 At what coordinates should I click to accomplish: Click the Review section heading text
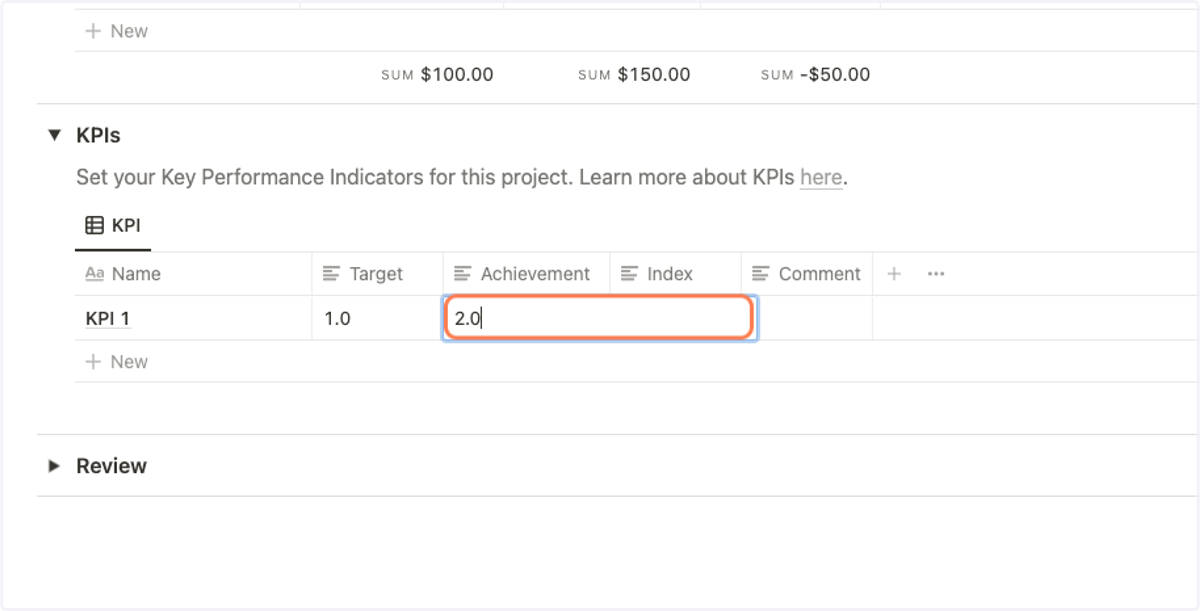click(x=111, y=466)
